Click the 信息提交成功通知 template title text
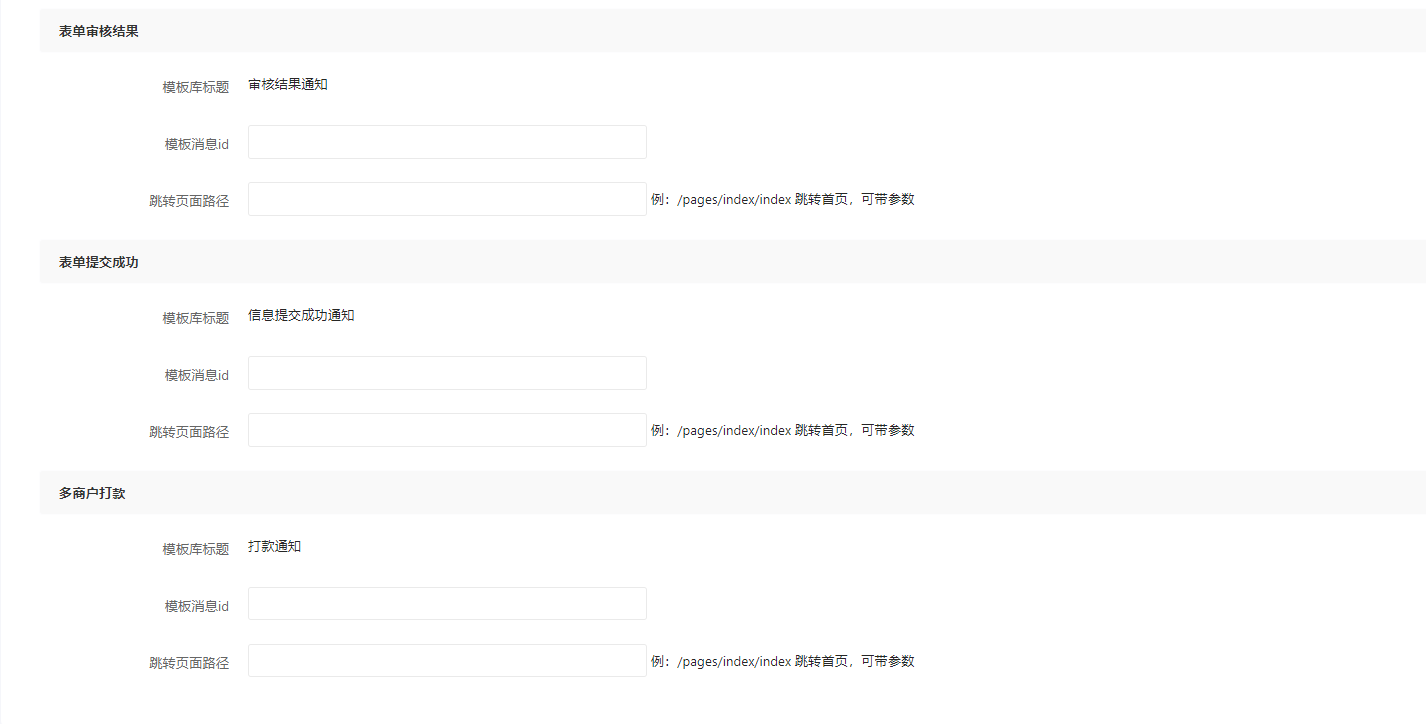This screenshot has height=724, width=1426. pos(301,316)
